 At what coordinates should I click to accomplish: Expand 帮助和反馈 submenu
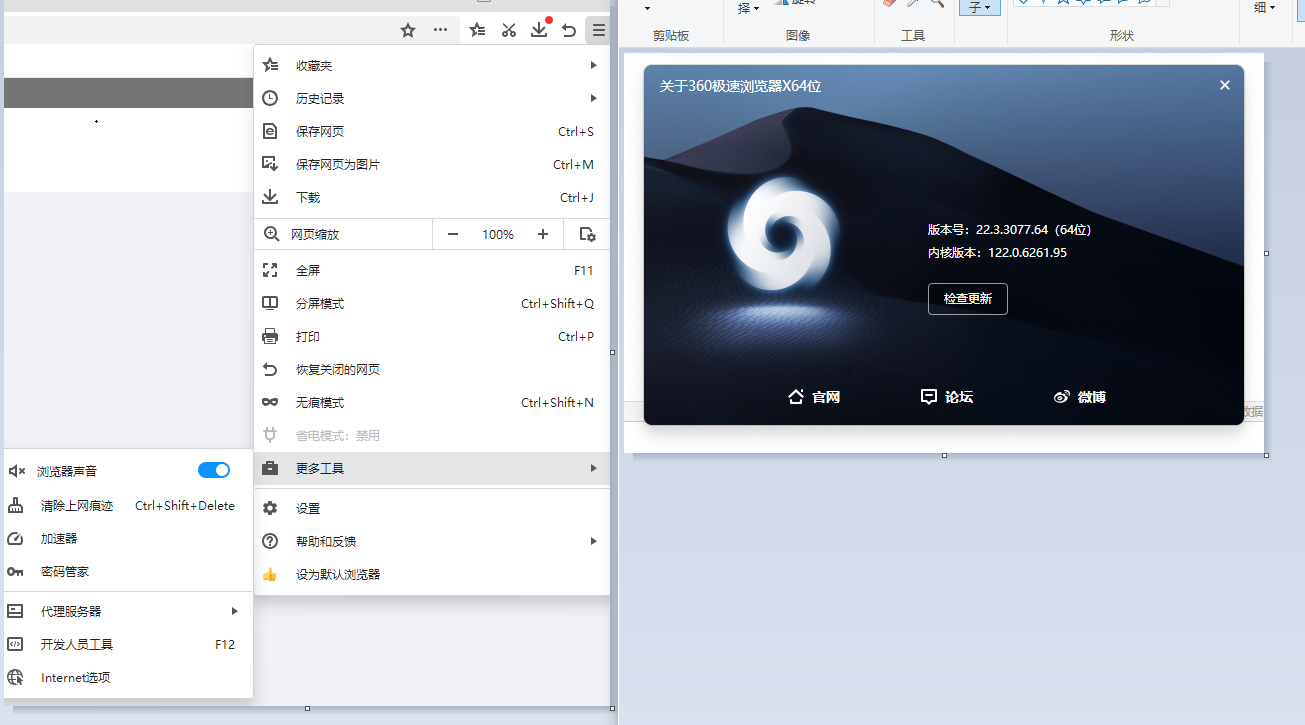click(x=431, y=541)
